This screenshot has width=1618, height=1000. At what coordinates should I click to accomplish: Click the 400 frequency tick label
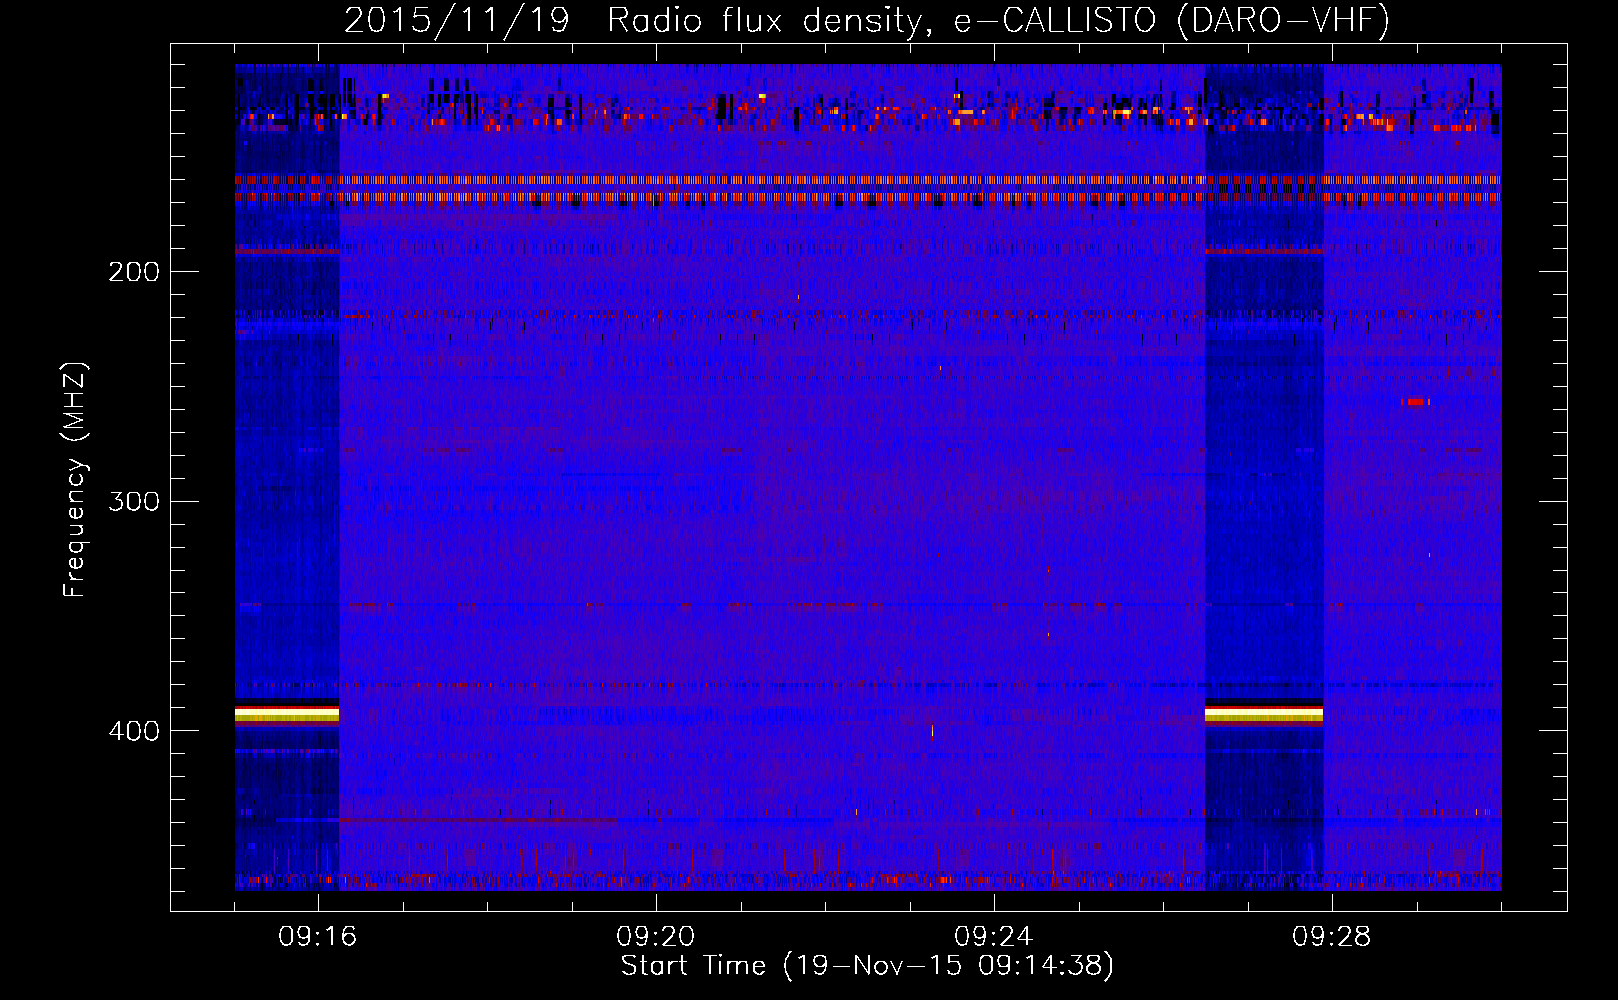[134, 731]
